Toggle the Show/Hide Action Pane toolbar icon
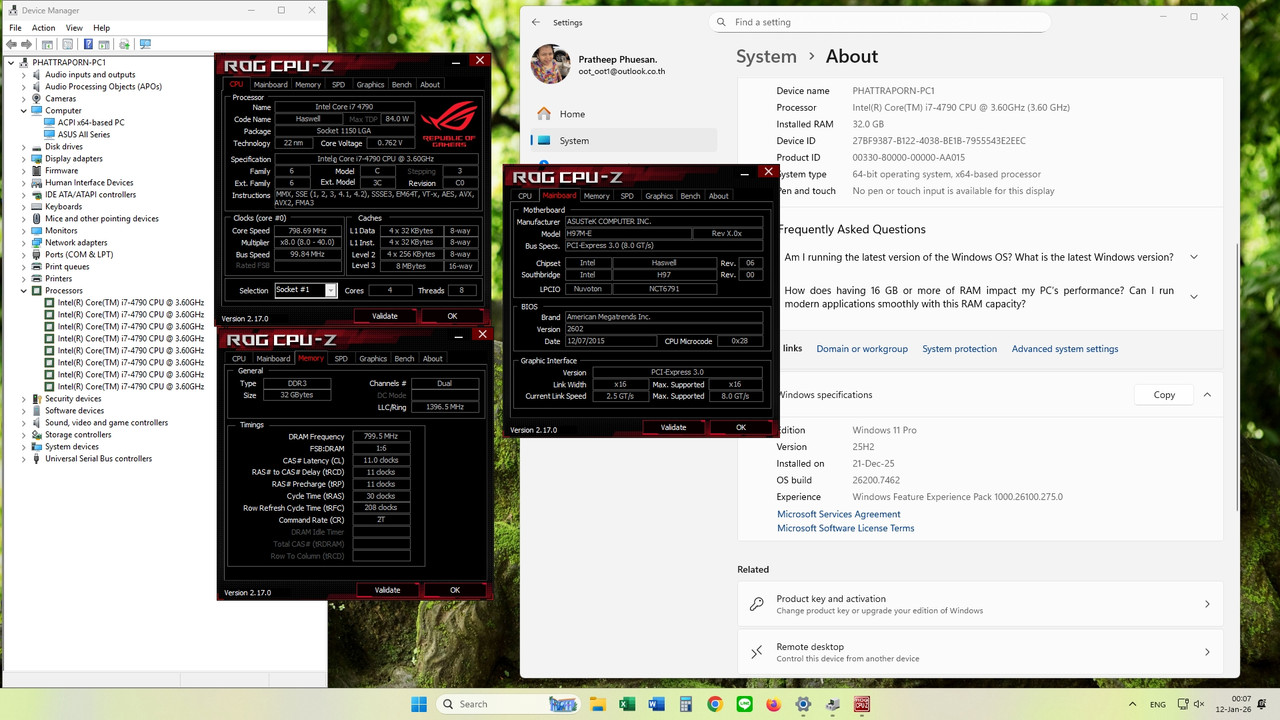Viewport: 1280px width, 720px height. 104,44
